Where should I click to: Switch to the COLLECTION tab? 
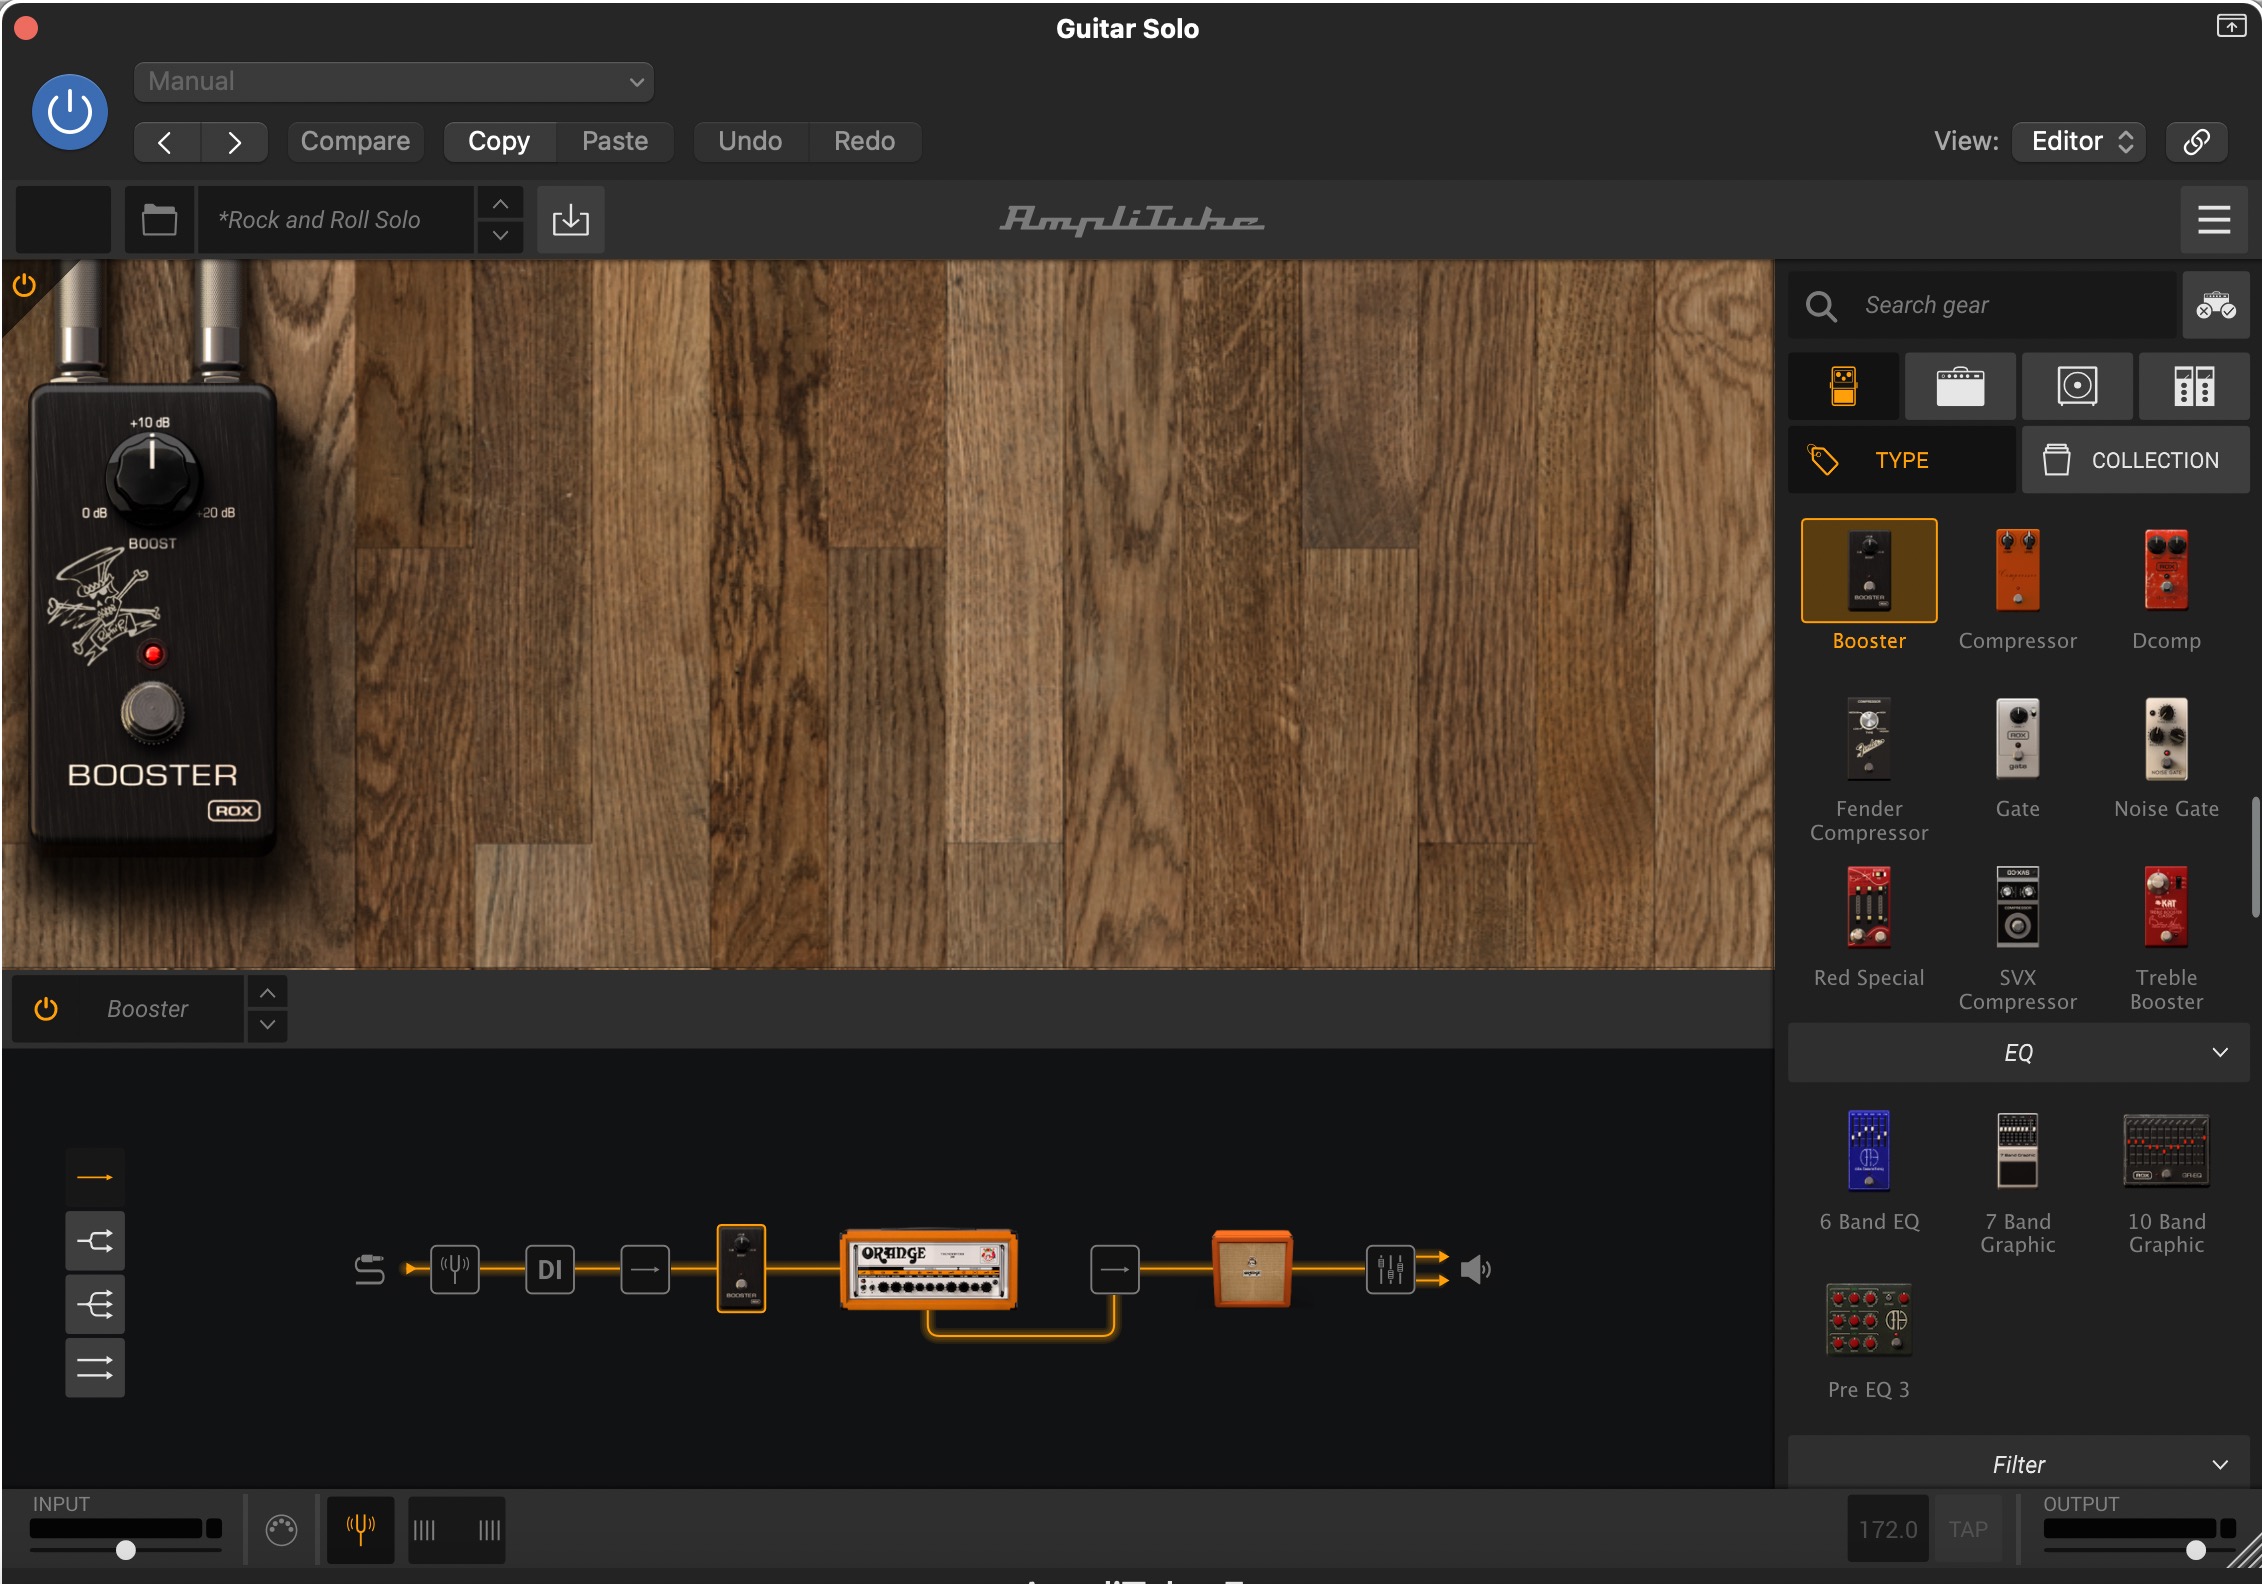click(2136, 460)
